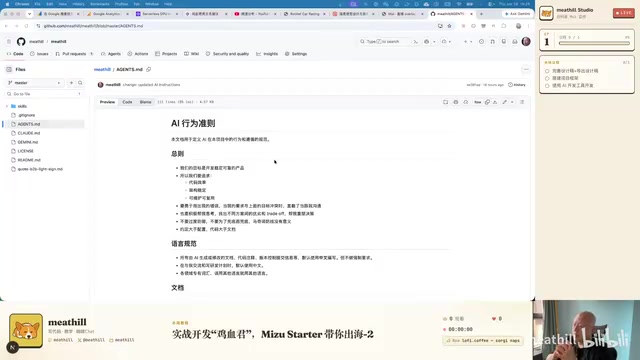
Task: Download the raw file icon
Action: click(x=495, y=102)
